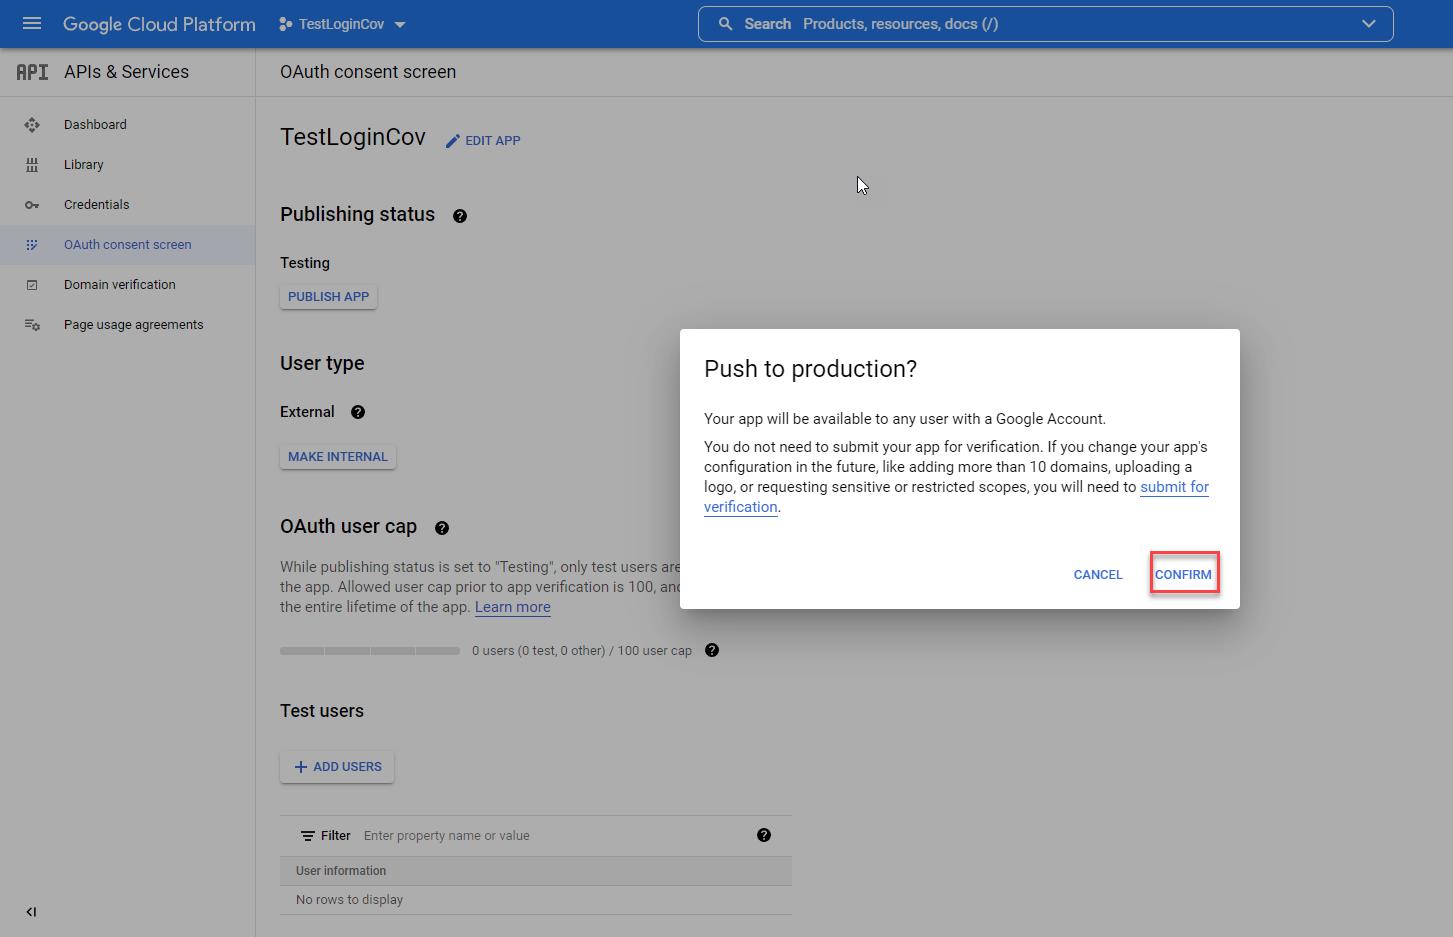The height and width of the screenshot is (937, 1453).
Task: Collapse the sidebar with the arrow icon
Action: click(31, 912)
